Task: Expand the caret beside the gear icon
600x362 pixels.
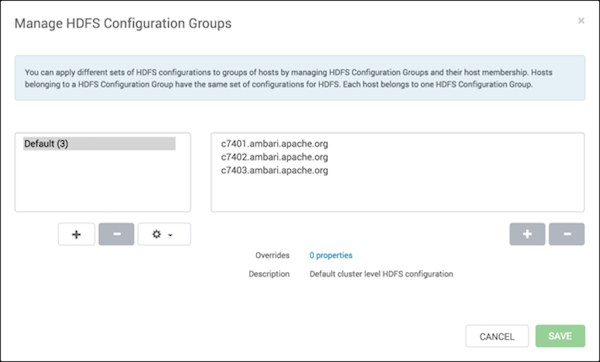Action: 171,235
